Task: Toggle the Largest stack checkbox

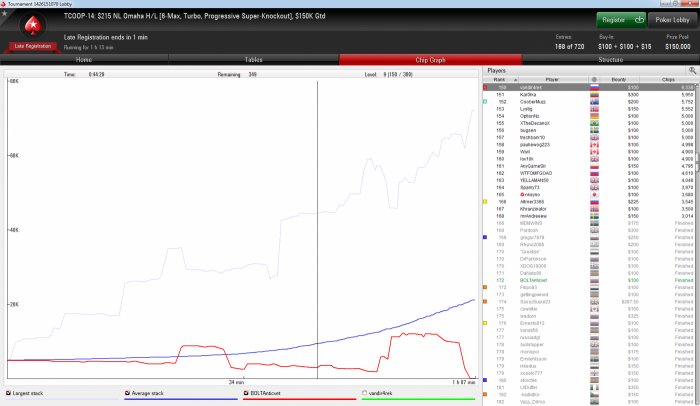Action: pos(8,393)
